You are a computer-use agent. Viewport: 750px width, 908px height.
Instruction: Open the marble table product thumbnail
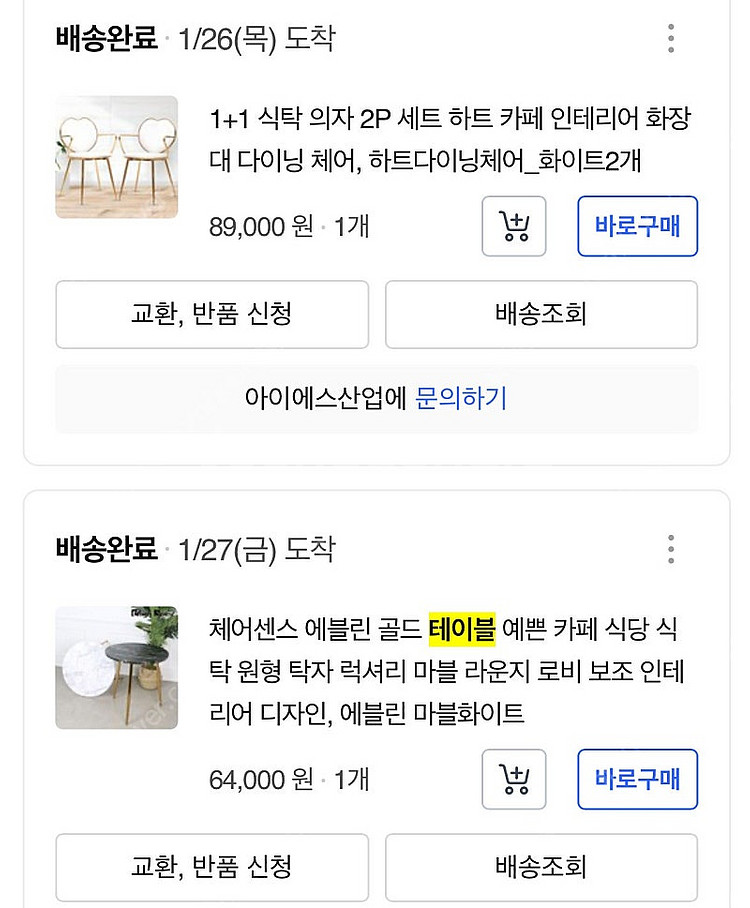tap(116, 667)
